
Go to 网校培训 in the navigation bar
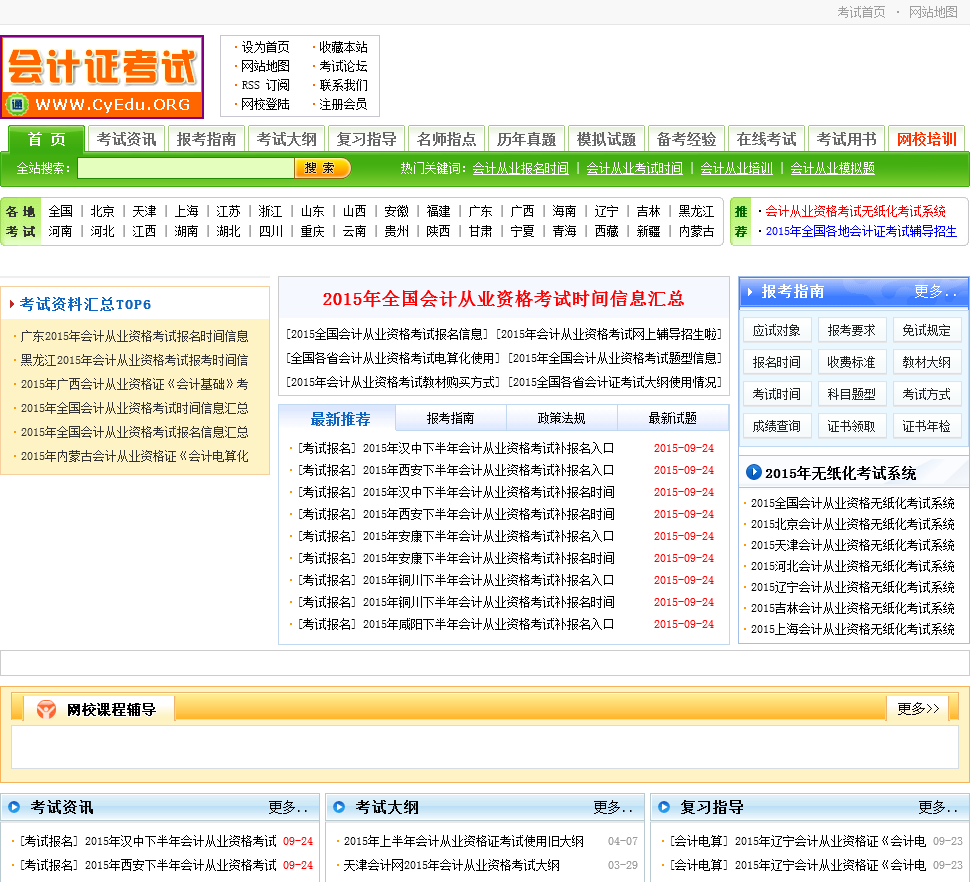[x=927, y=139]
